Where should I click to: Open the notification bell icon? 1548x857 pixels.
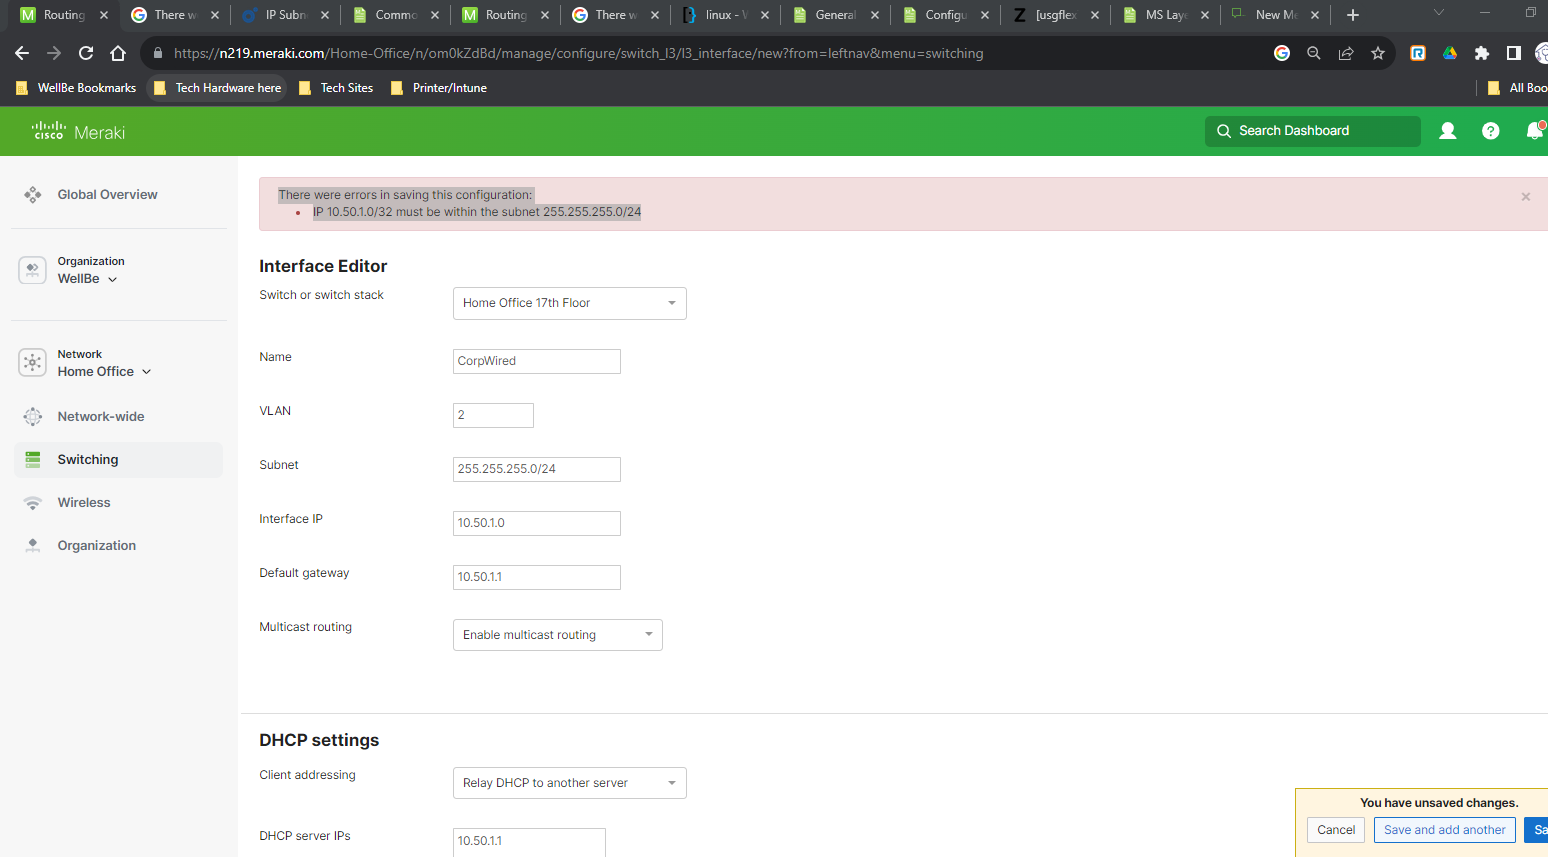tap(1535, 131)
